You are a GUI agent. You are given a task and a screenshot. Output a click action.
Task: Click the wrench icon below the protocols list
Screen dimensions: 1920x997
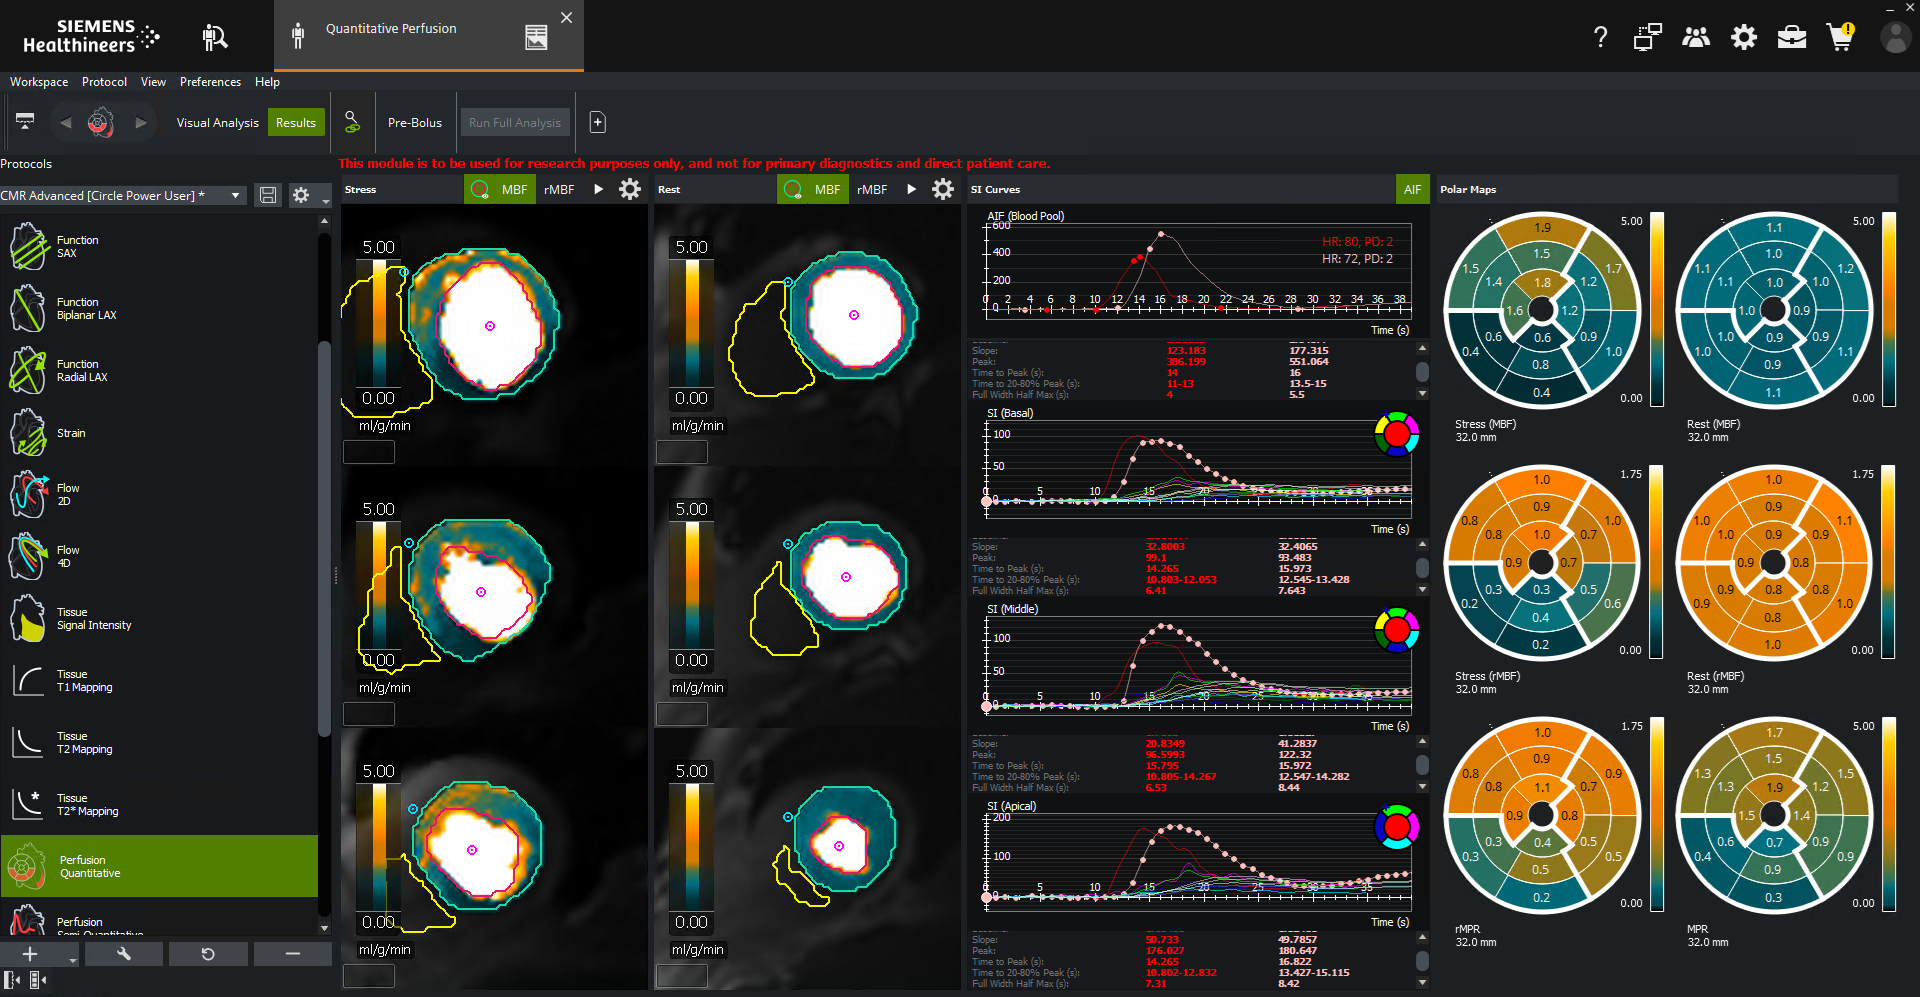click(123, 954)
